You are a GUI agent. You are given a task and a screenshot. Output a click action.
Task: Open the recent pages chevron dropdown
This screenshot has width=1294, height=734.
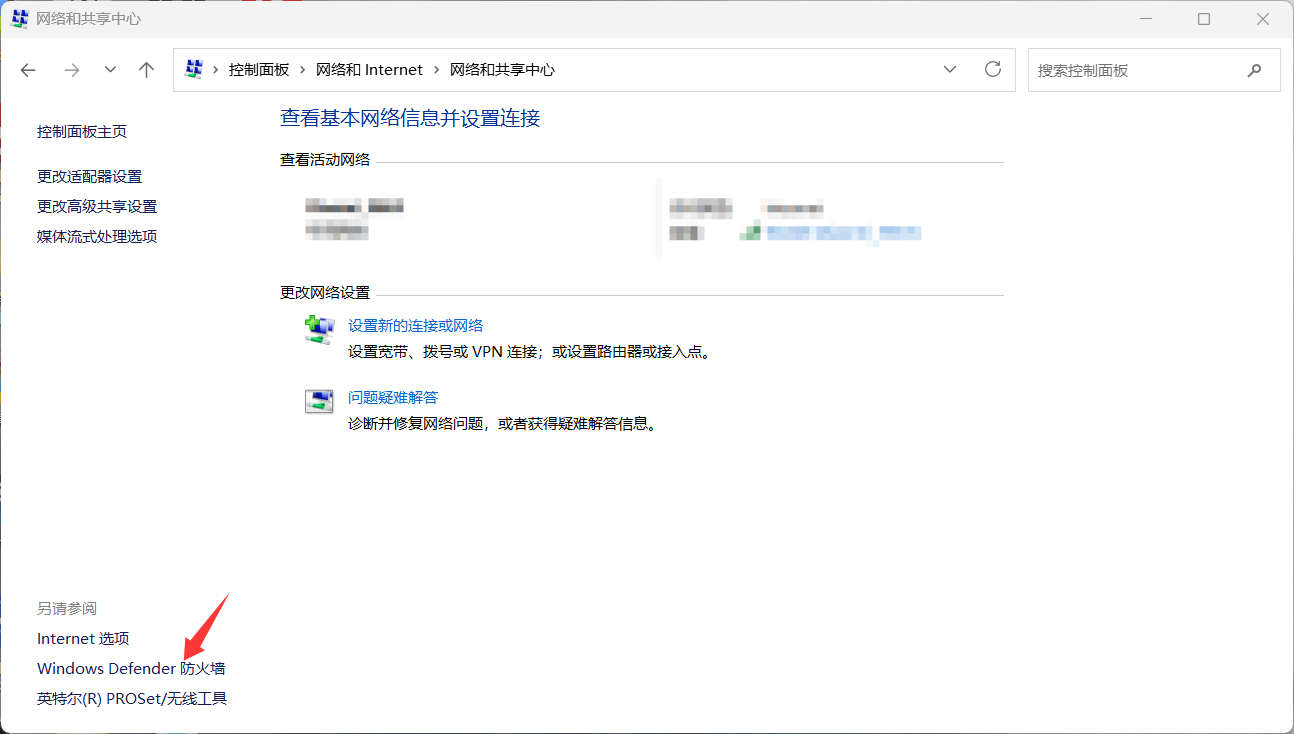[x=110, y=70]
